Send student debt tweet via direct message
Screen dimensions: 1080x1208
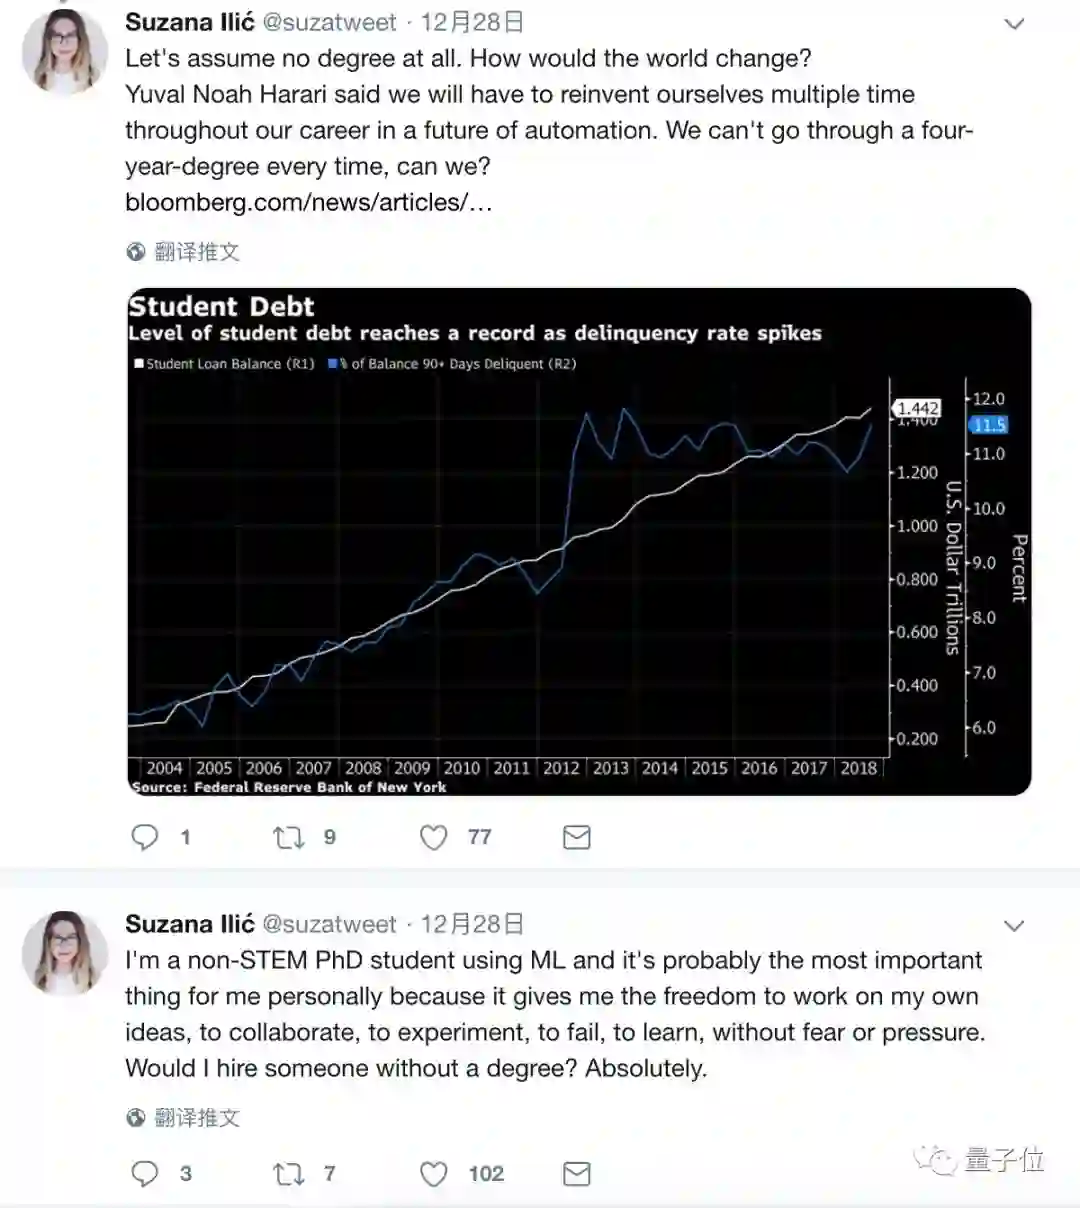pos(577,837)
